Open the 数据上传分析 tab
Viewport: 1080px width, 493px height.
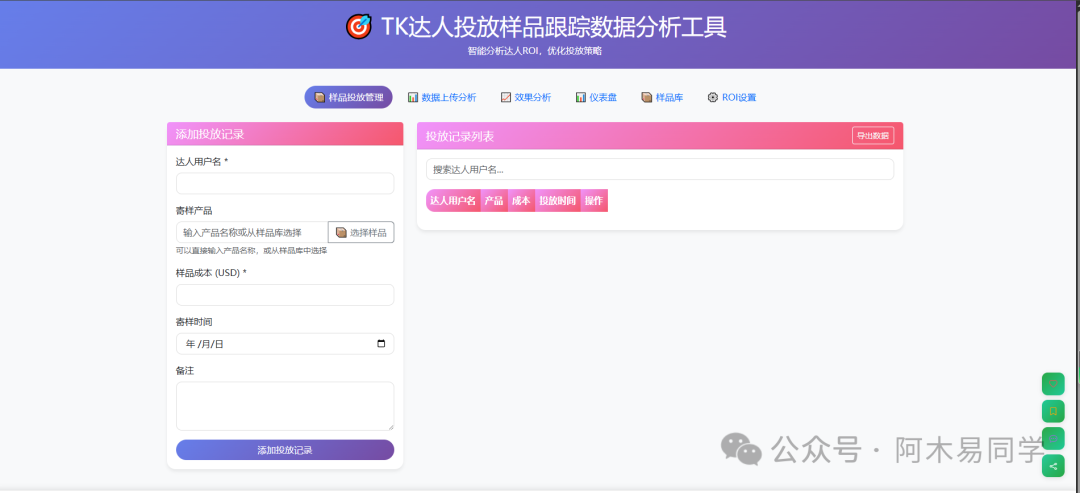442,97
